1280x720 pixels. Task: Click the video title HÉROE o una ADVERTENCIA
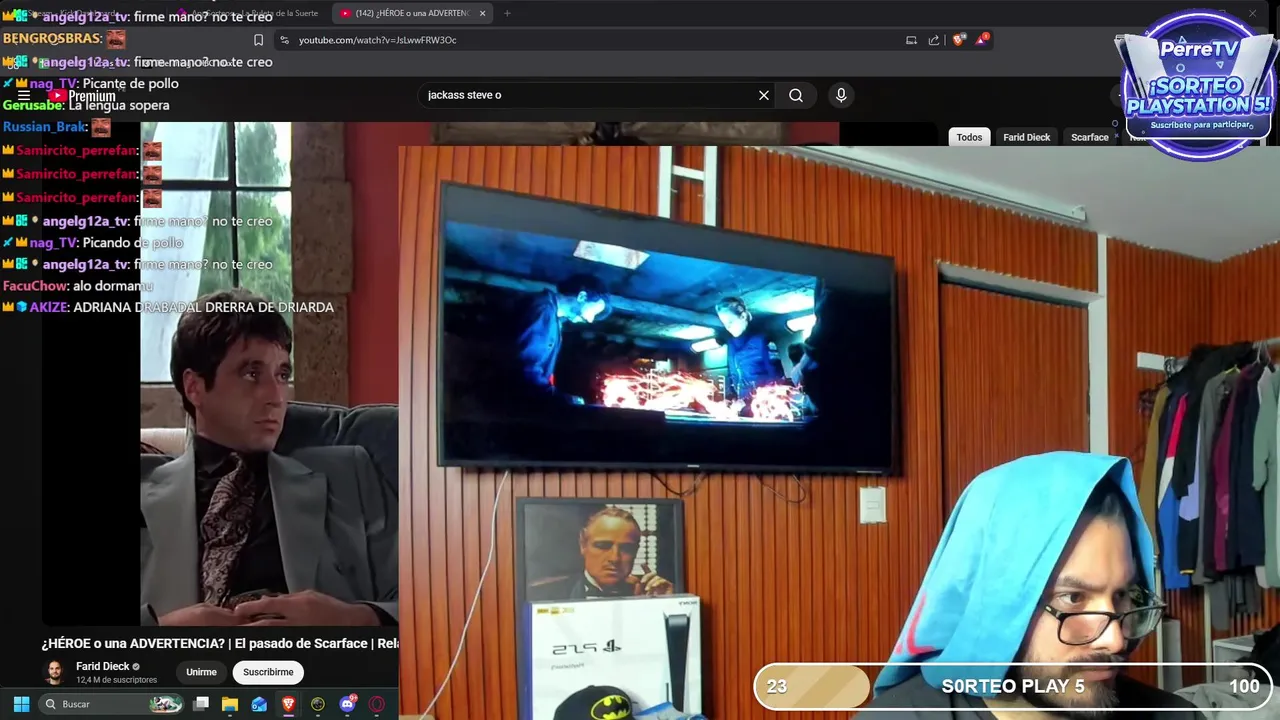pyautogui.click(x=220, y=643)
